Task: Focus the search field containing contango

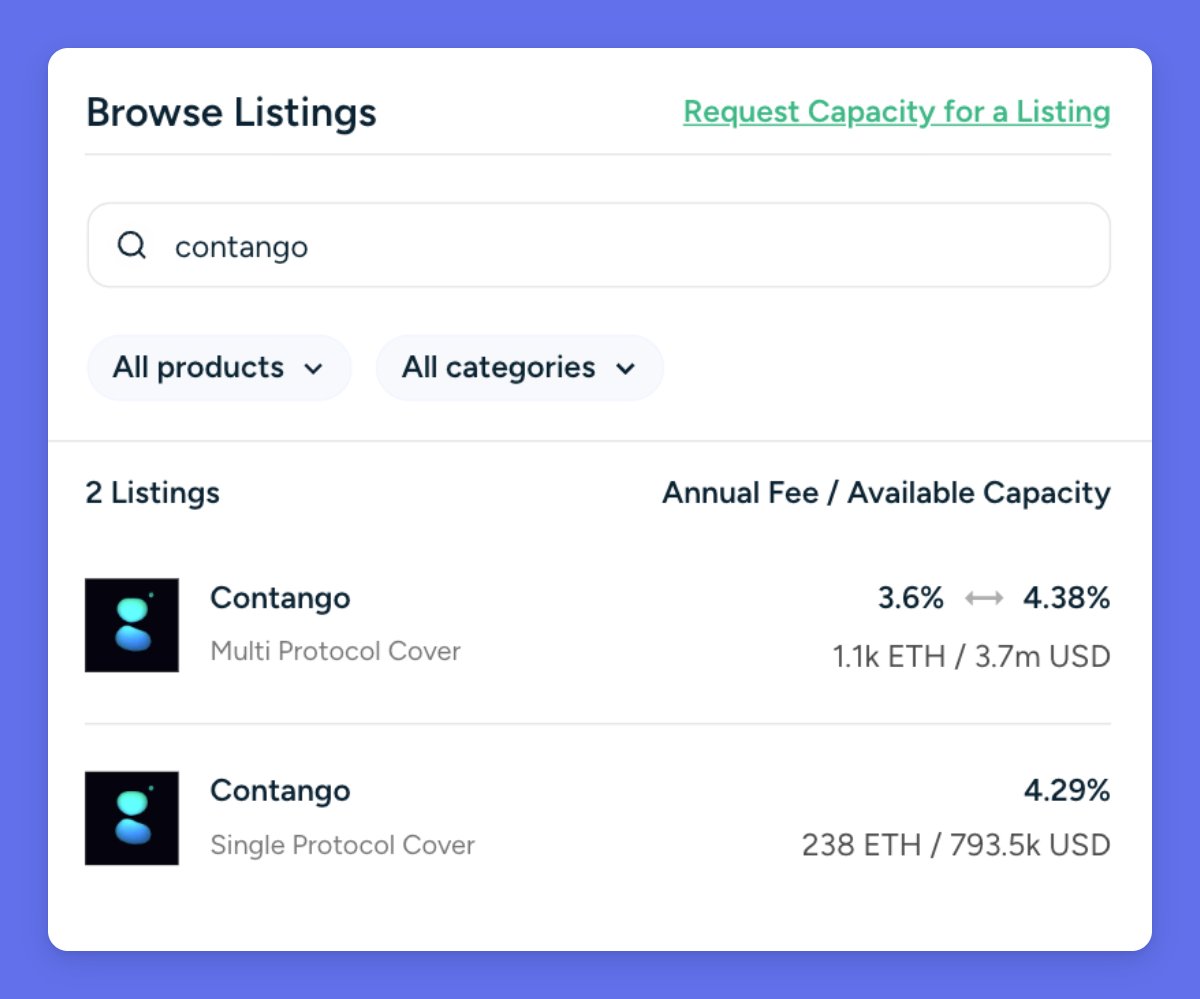Action: click(x=599, y=245)
